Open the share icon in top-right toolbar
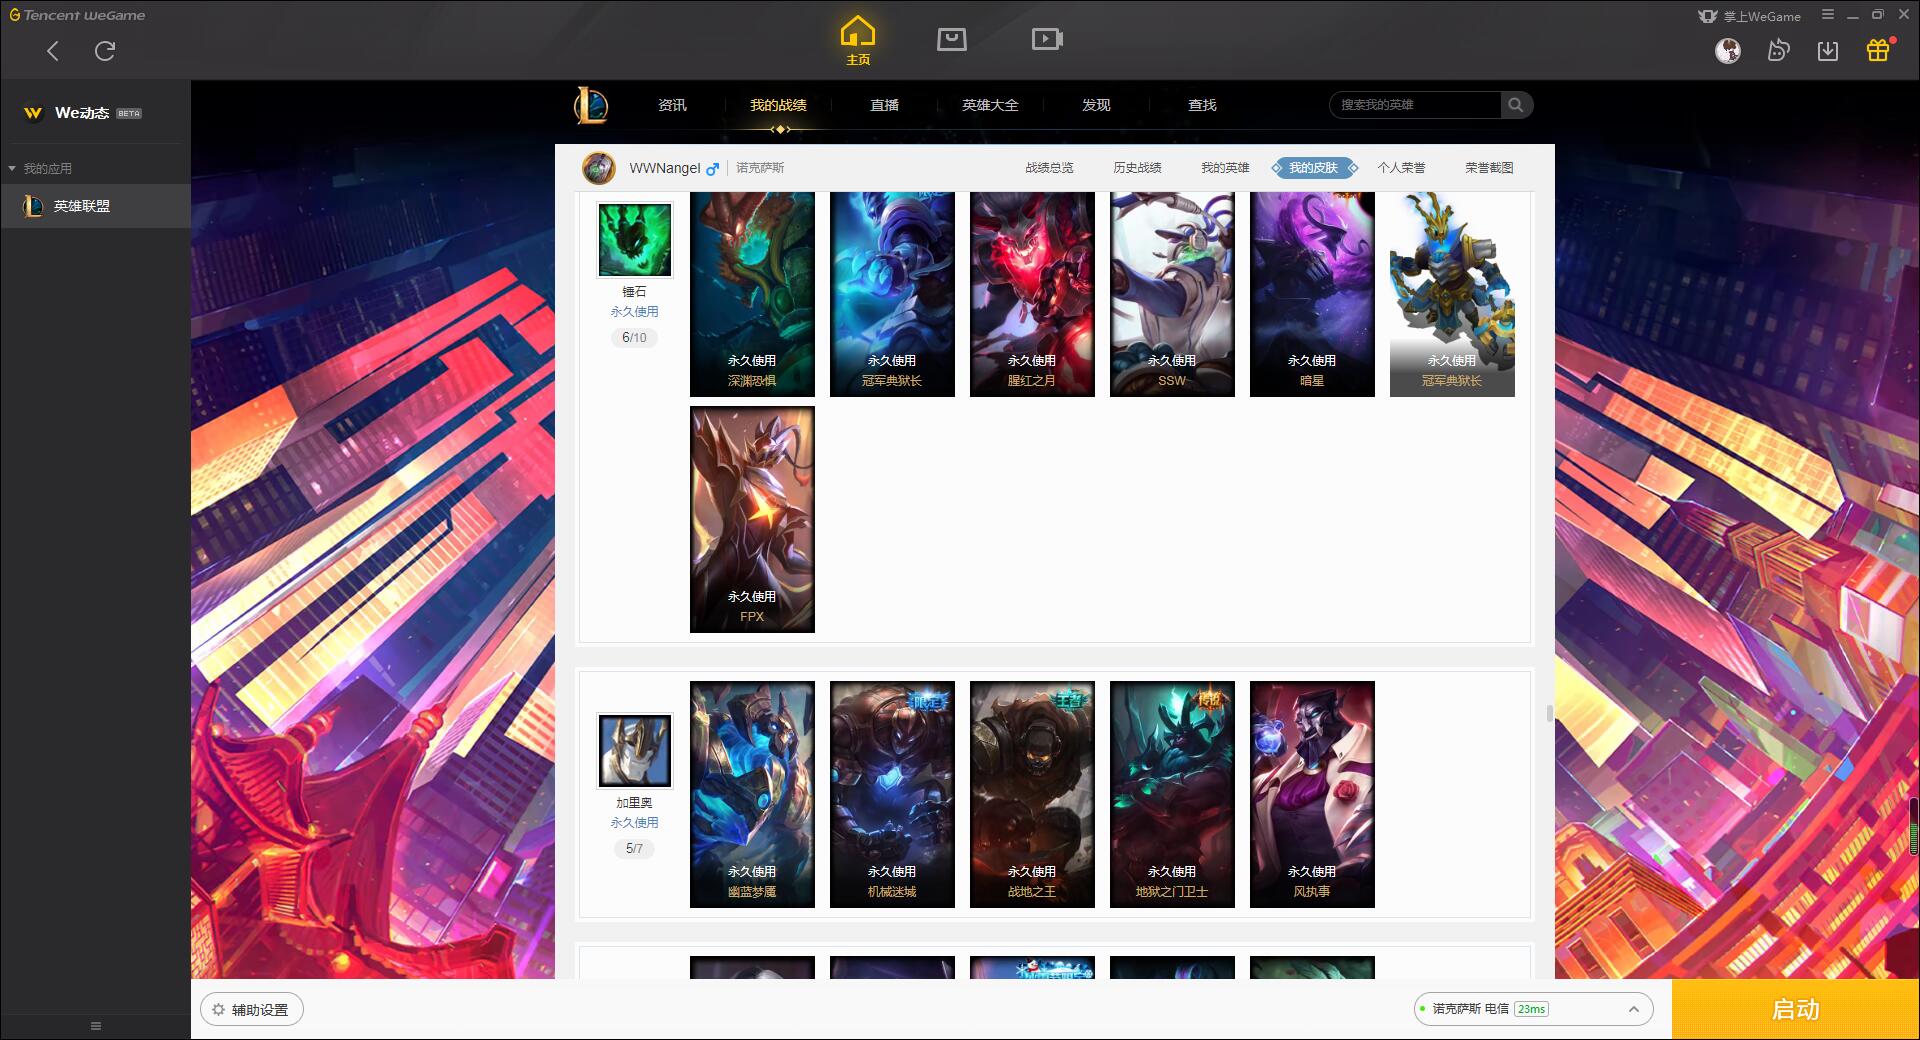Viewport: 1920px width, 1040px height. [1778, 50]
